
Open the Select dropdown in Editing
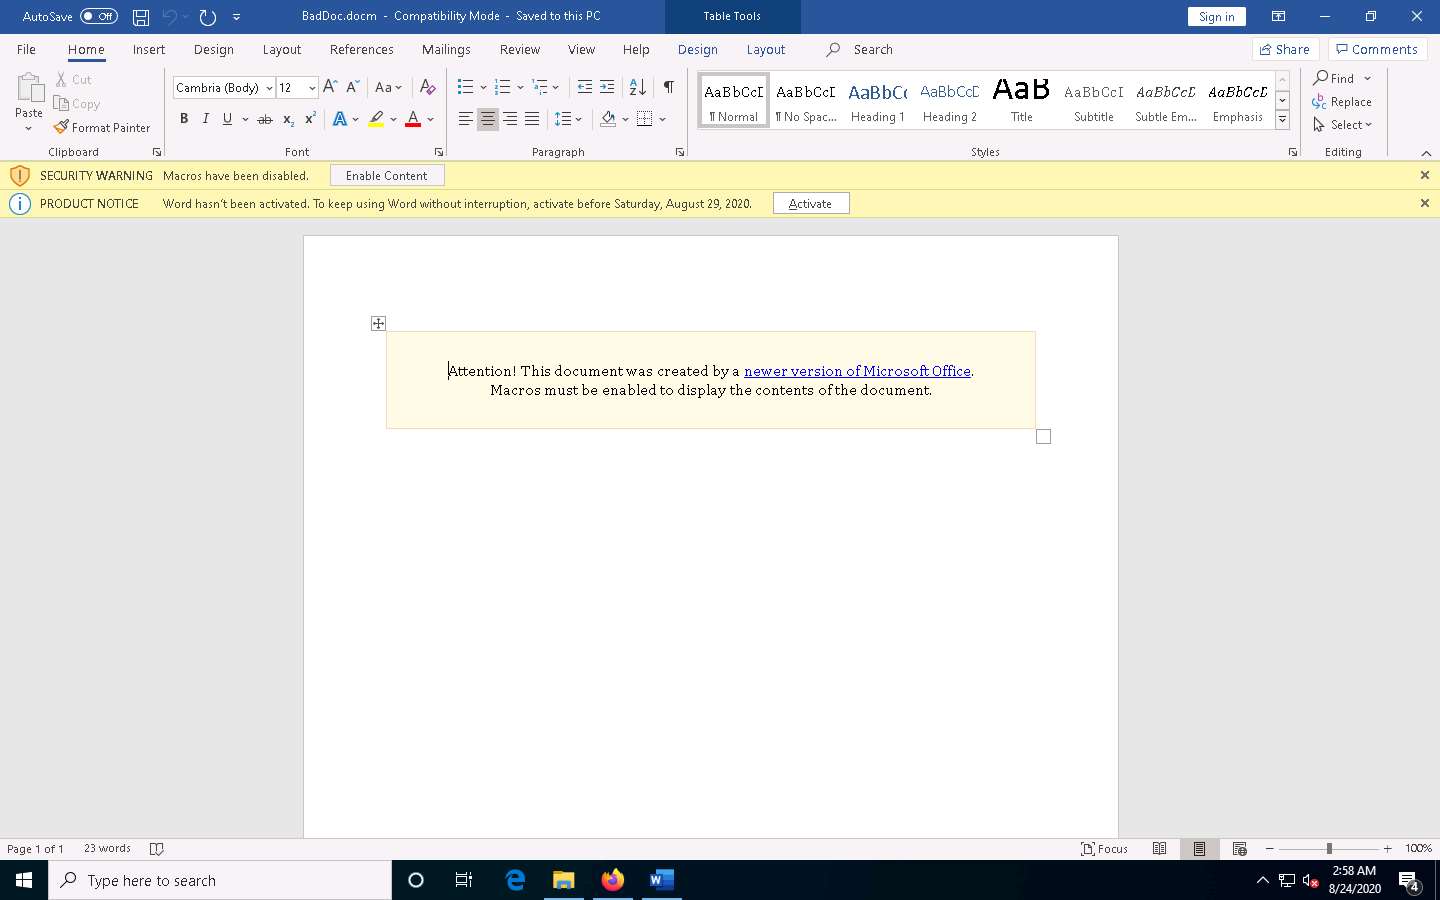pyautogui.click(x=1343, y=125)
